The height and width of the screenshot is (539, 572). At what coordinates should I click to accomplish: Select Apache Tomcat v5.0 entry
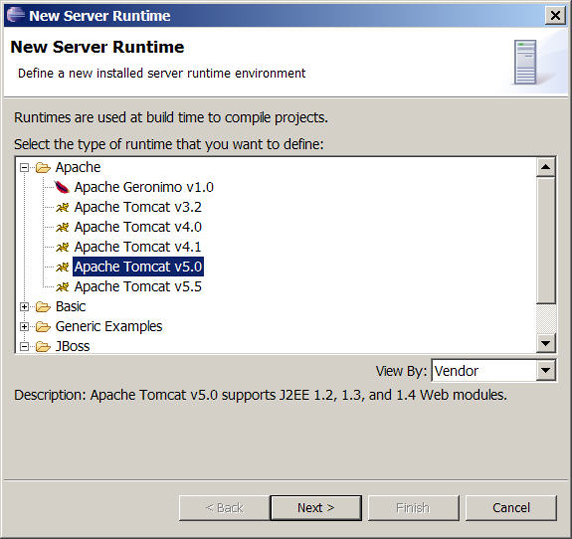tap(138, 267)
